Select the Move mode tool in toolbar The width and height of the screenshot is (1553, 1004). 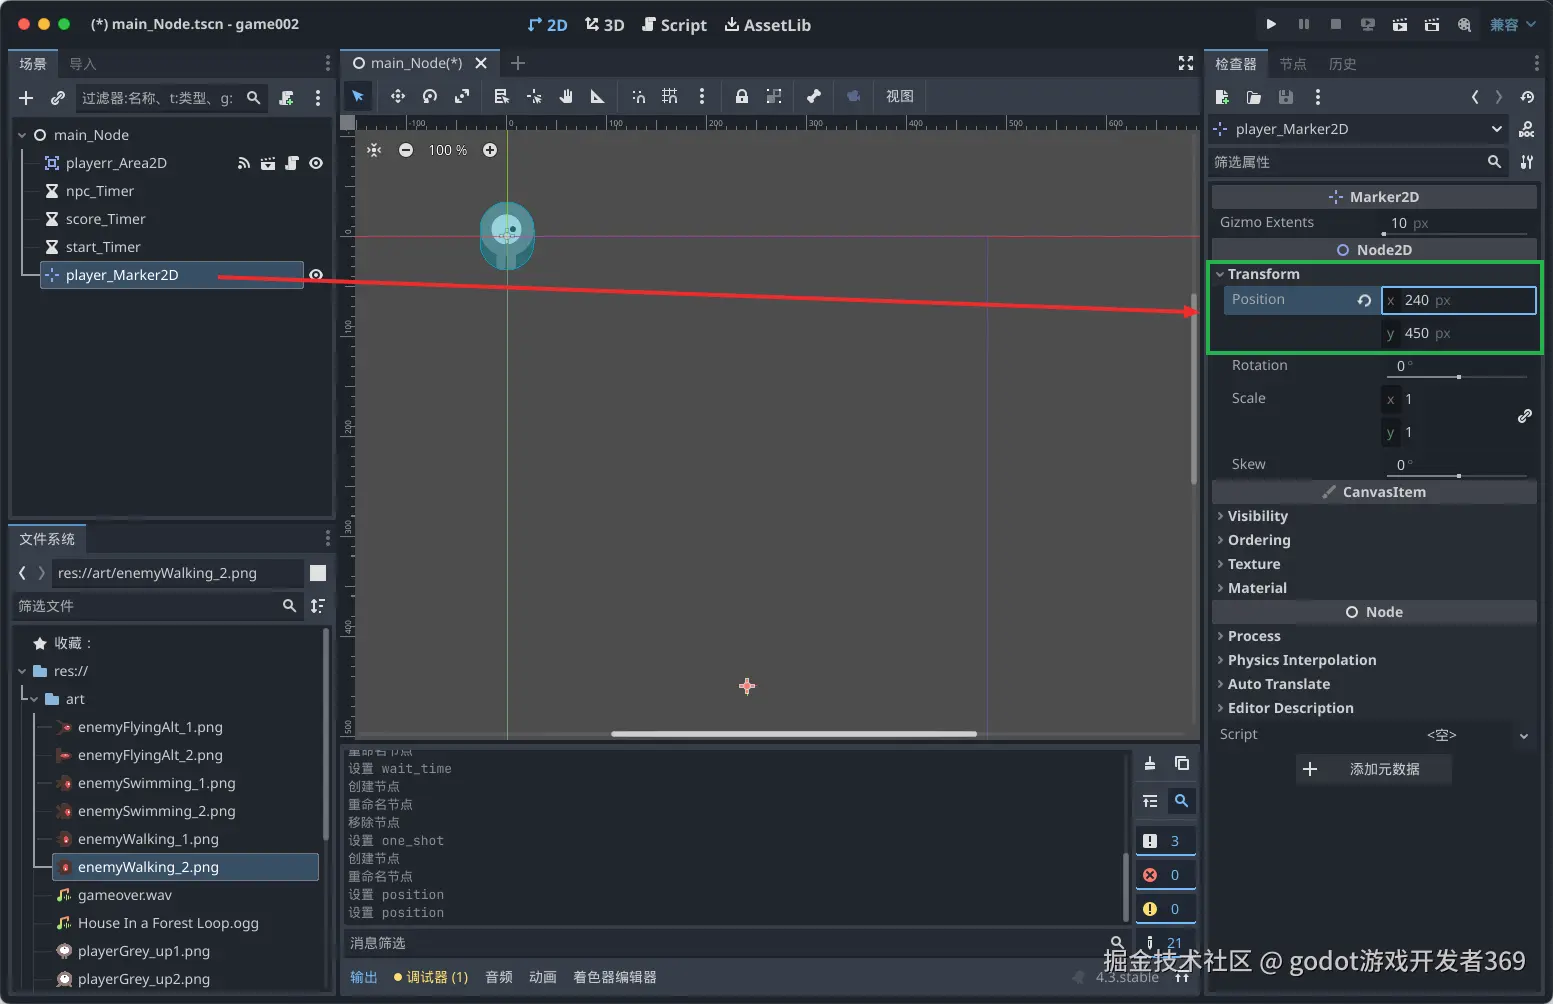point(398,96)
